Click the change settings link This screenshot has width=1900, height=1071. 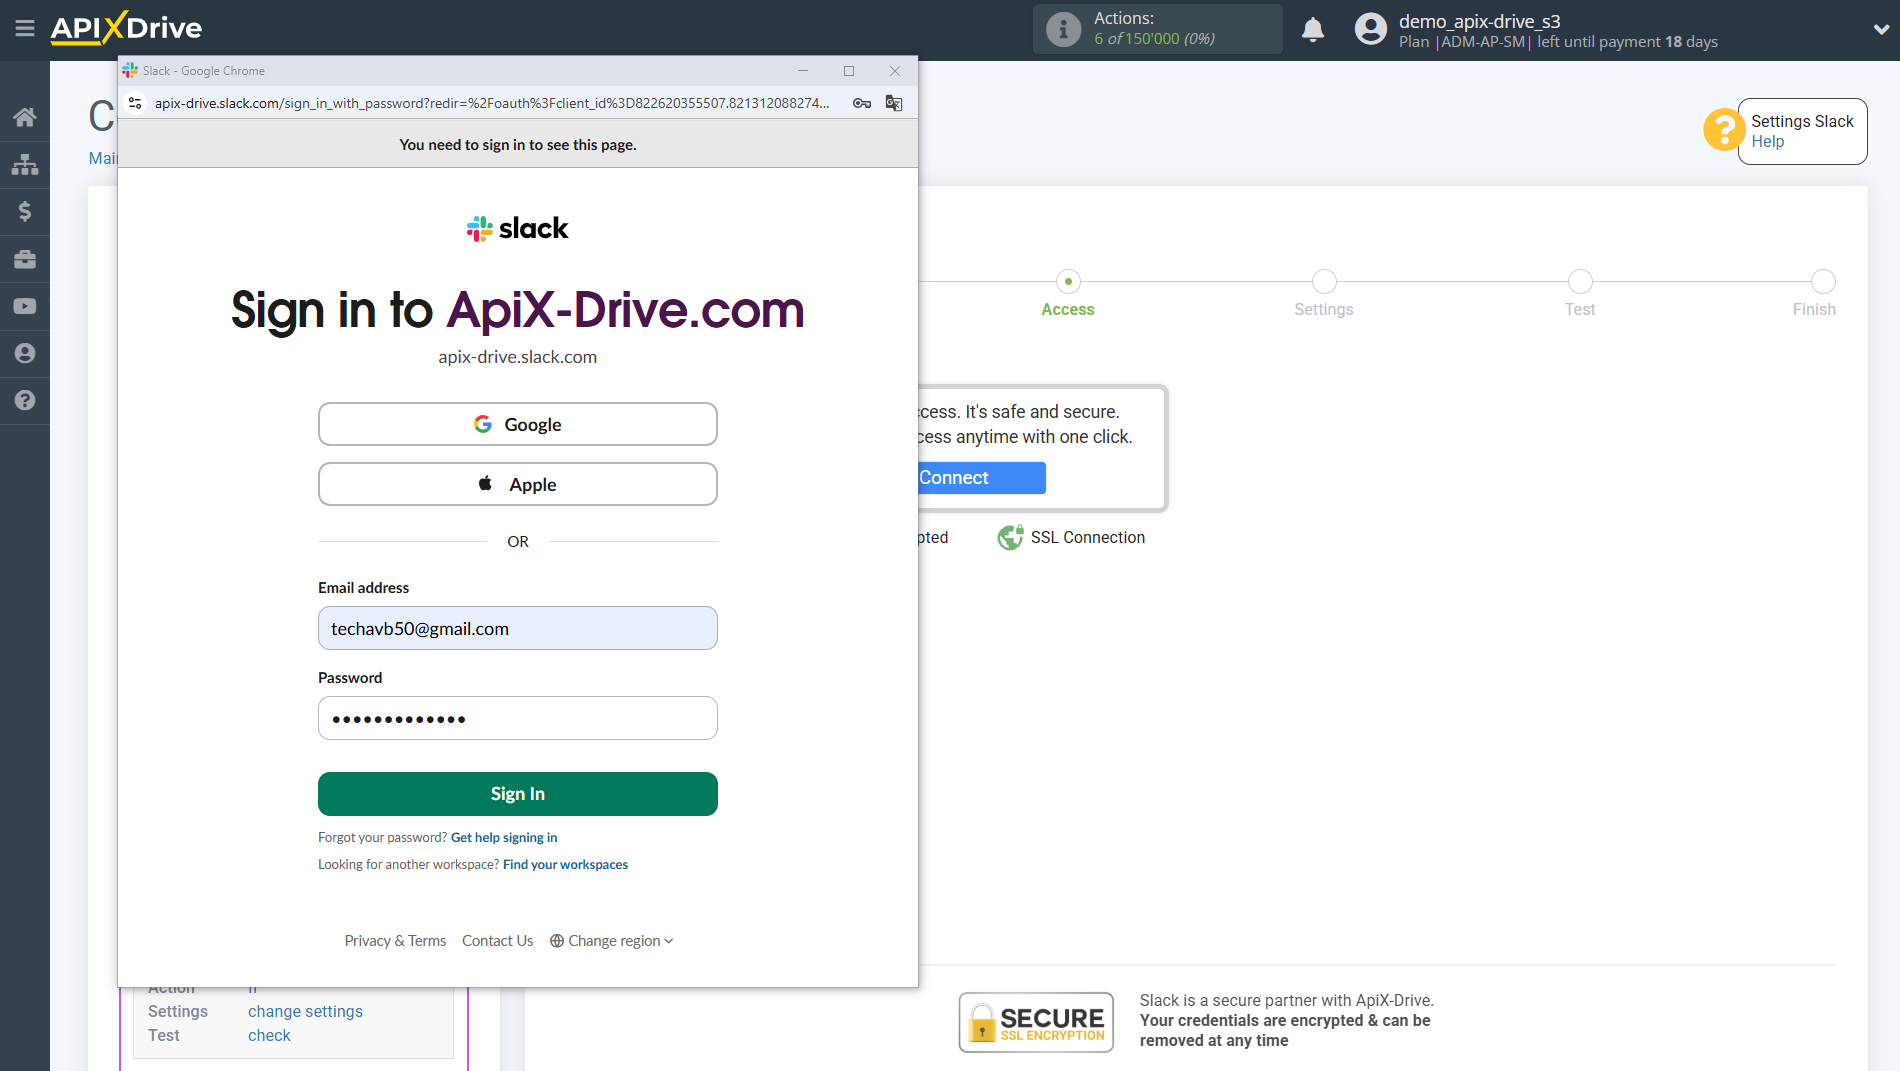(305, 1012)
